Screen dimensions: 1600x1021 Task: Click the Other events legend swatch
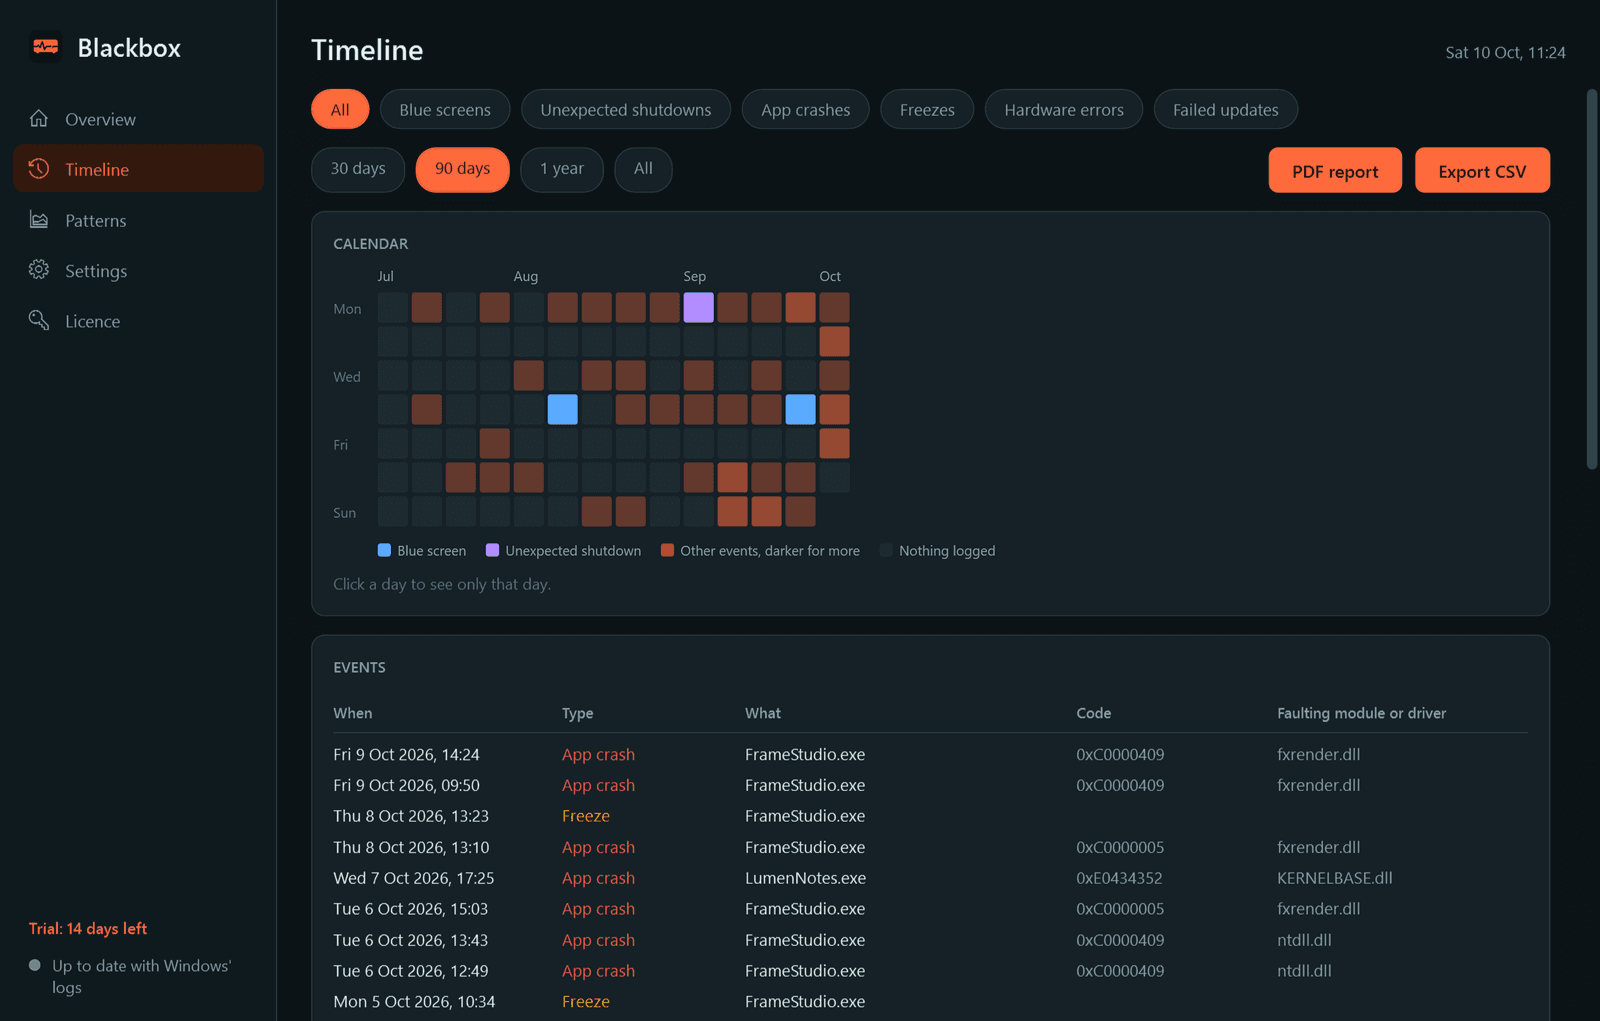point(667,550)
